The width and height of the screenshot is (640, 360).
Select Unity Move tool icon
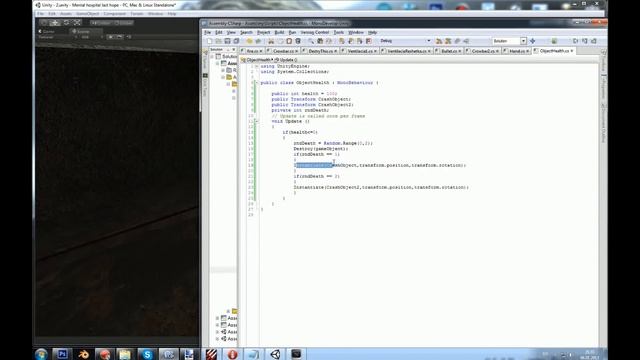pos(55,23)
